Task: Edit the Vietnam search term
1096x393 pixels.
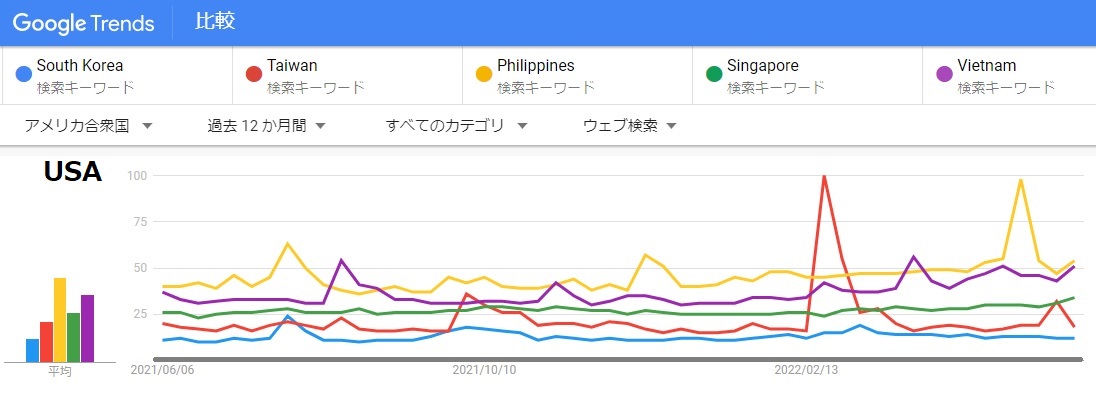Action: pos(1009,76)
